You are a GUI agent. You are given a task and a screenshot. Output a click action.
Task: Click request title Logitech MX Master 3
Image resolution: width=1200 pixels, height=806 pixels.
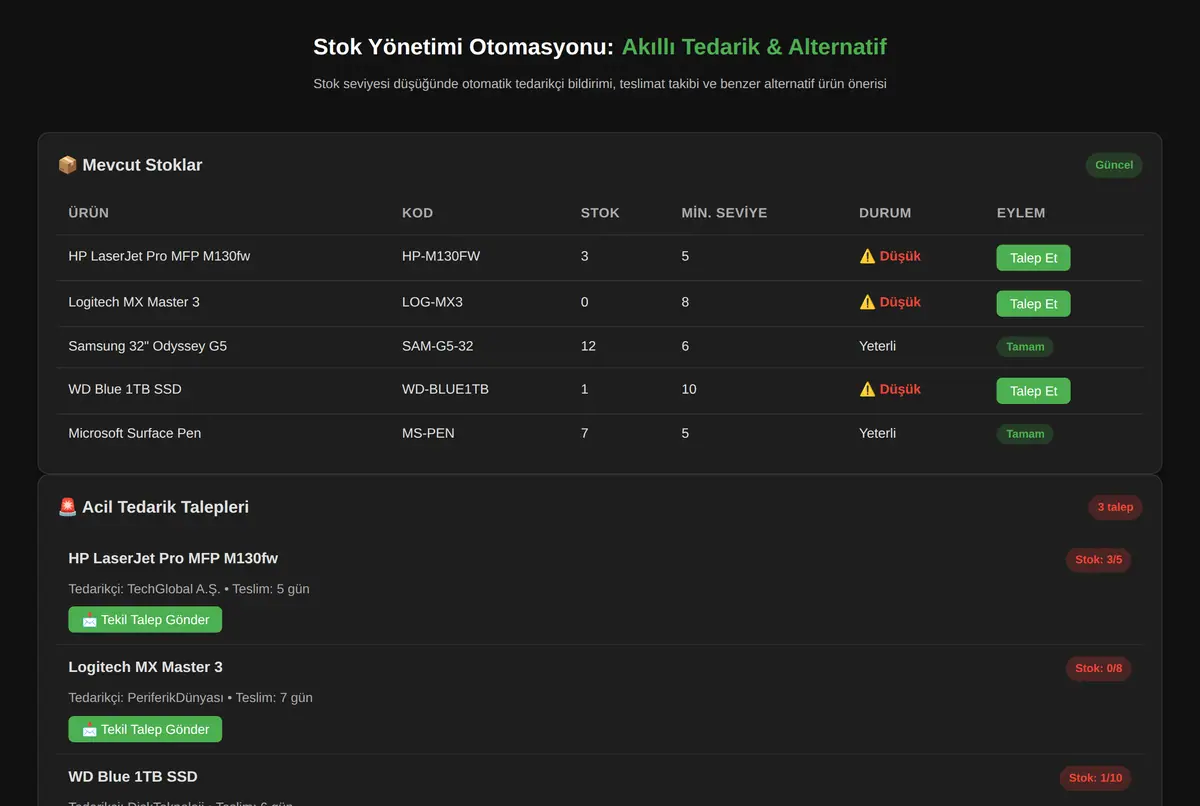[145, 667]
